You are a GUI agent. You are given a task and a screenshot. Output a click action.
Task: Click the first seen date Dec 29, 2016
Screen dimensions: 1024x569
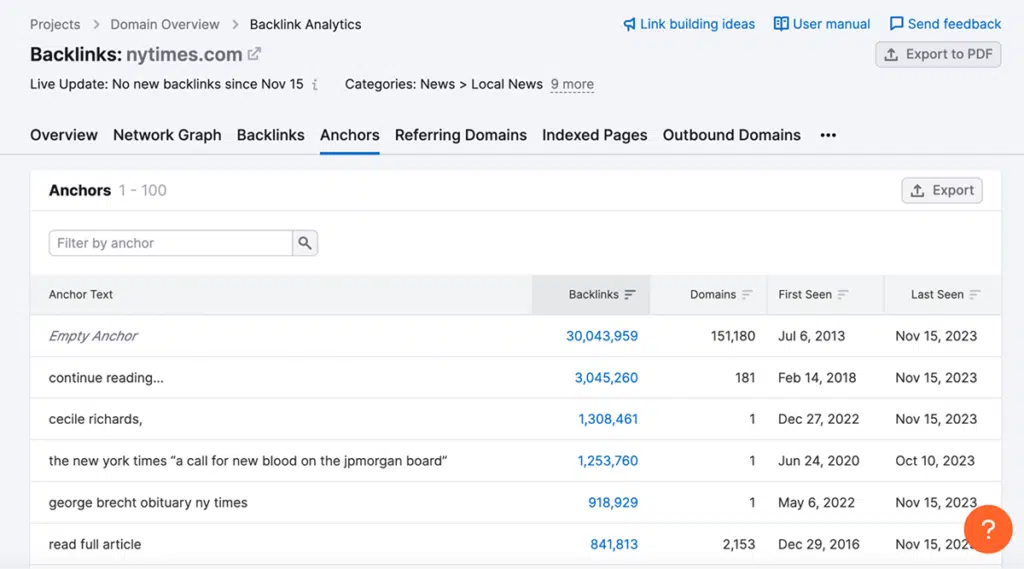818,544
